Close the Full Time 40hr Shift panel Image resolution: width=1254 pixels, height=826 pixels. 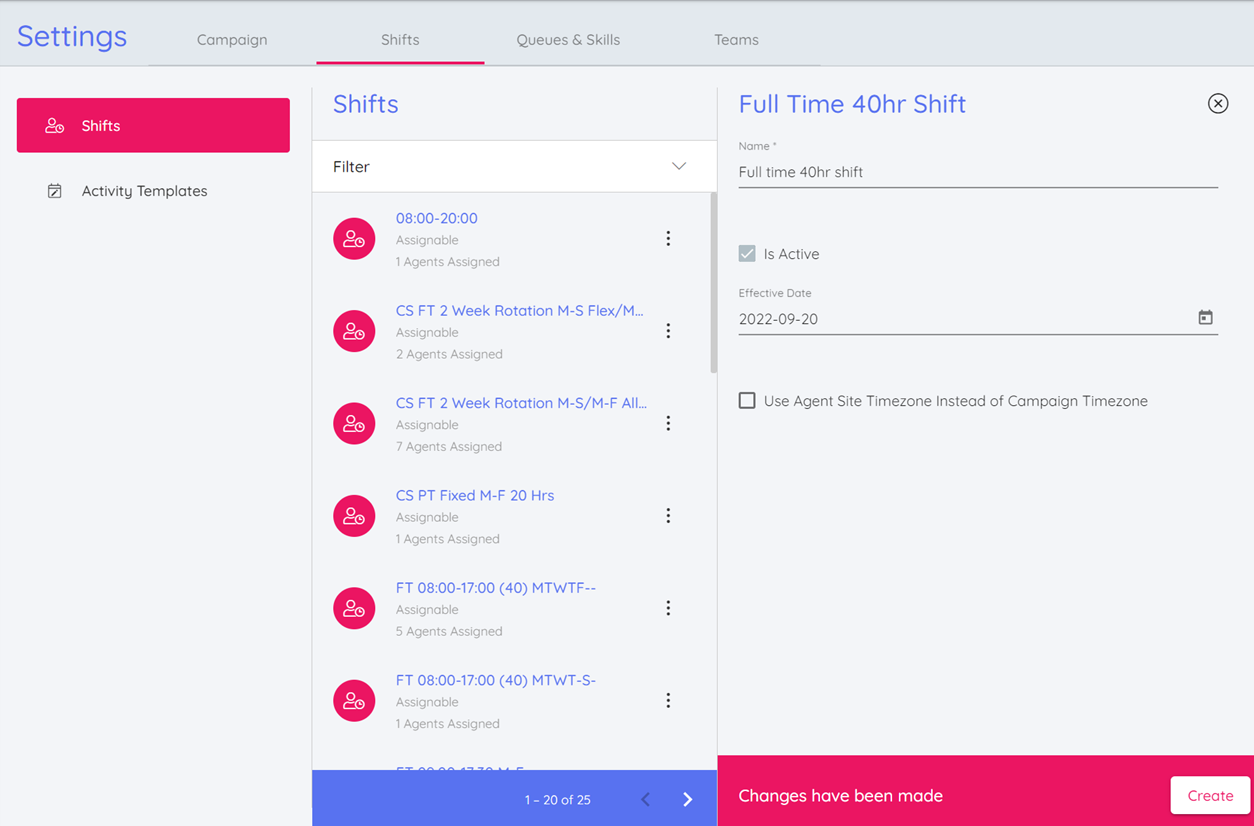[x=1217, y=104]
